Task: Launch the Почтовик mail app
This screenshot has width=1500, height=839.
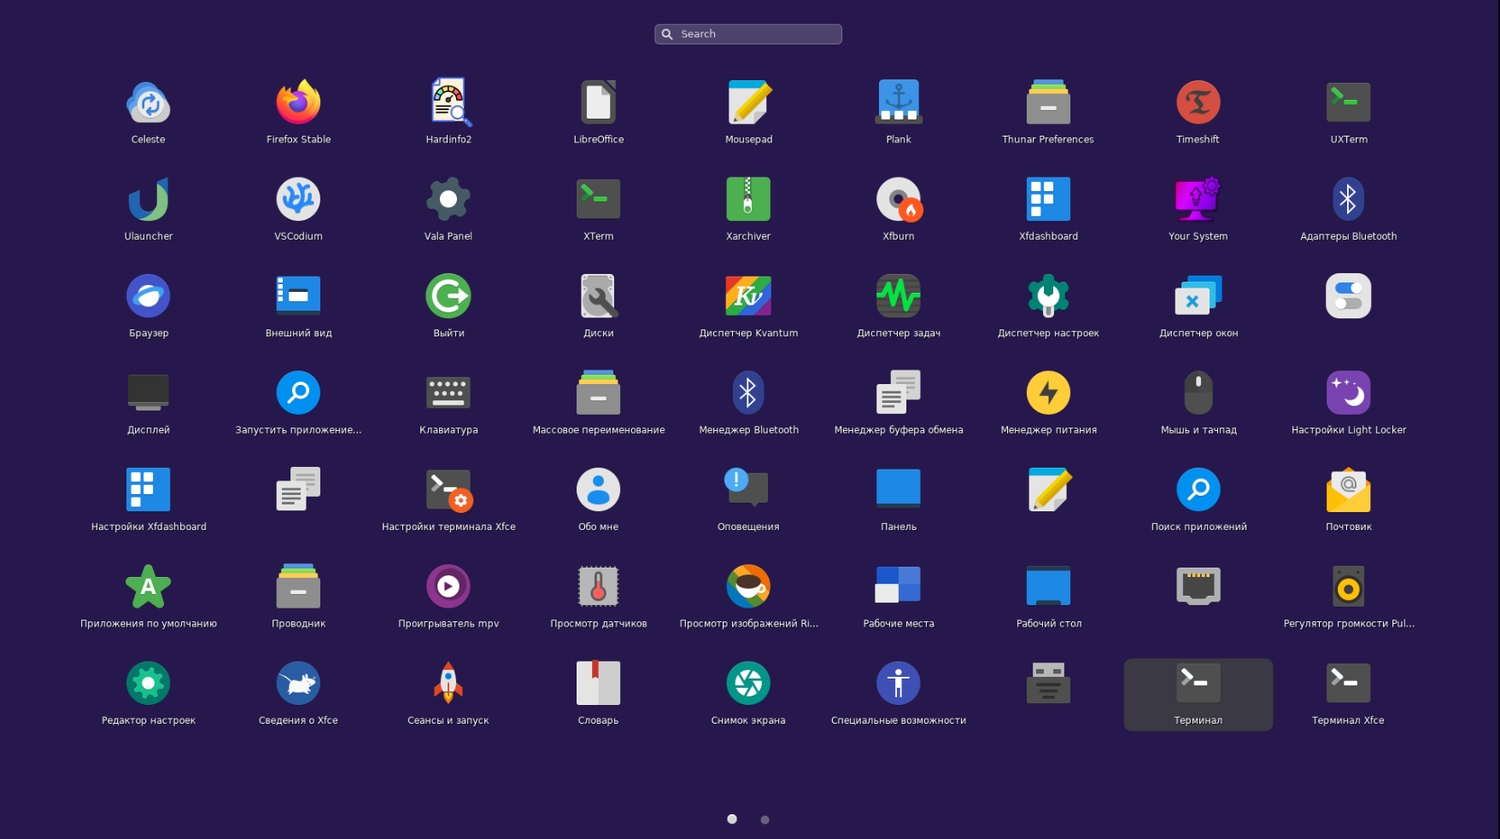Action: click(x=1348, y=490)
